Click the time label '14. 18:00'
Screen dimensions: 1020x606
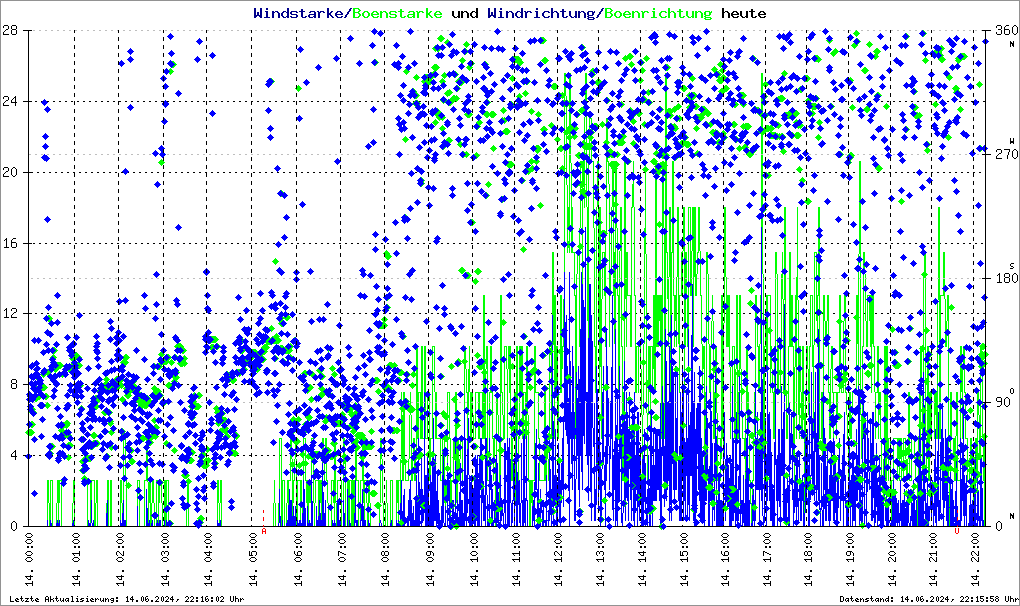(x=808, y=559)
